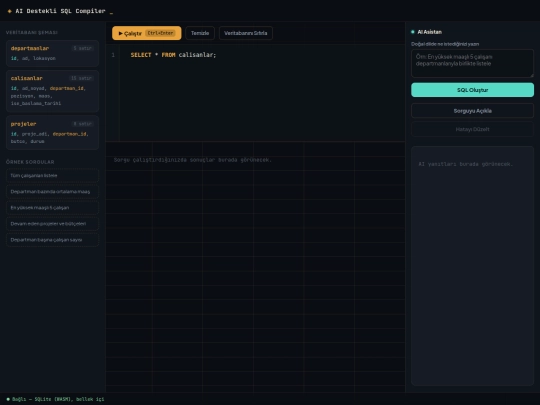Image resolution: width=540 pixels, height=405 pixels.
Task: Select the calisanlar table card
Action: point(52,91)
